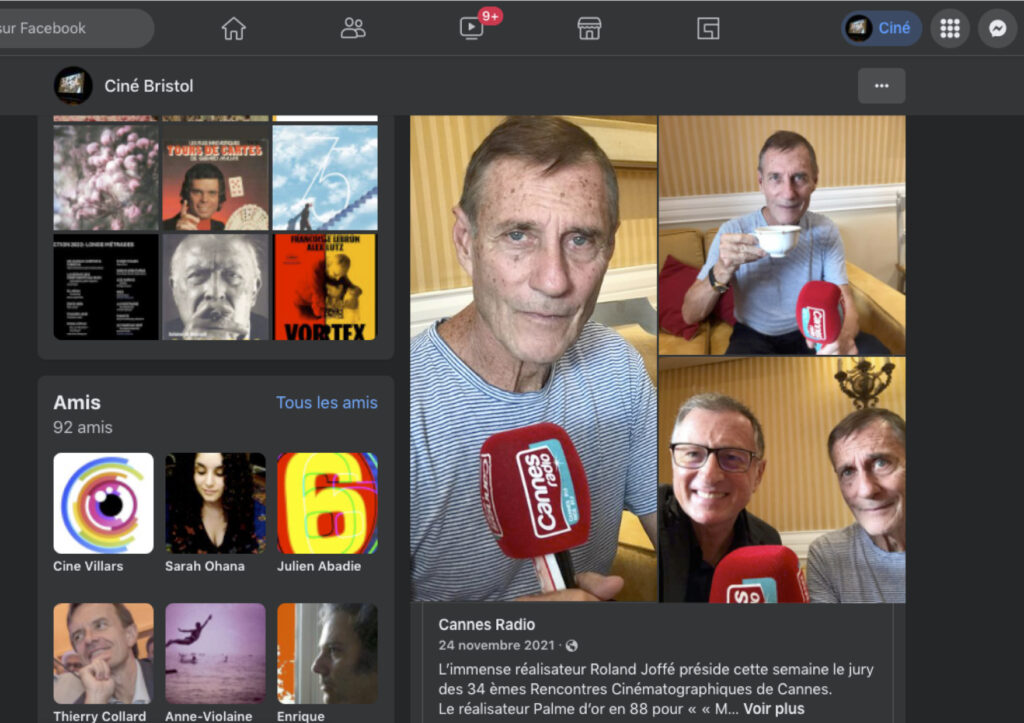
Task: Go to the Facebook Home icon
Action: (233, 29)
